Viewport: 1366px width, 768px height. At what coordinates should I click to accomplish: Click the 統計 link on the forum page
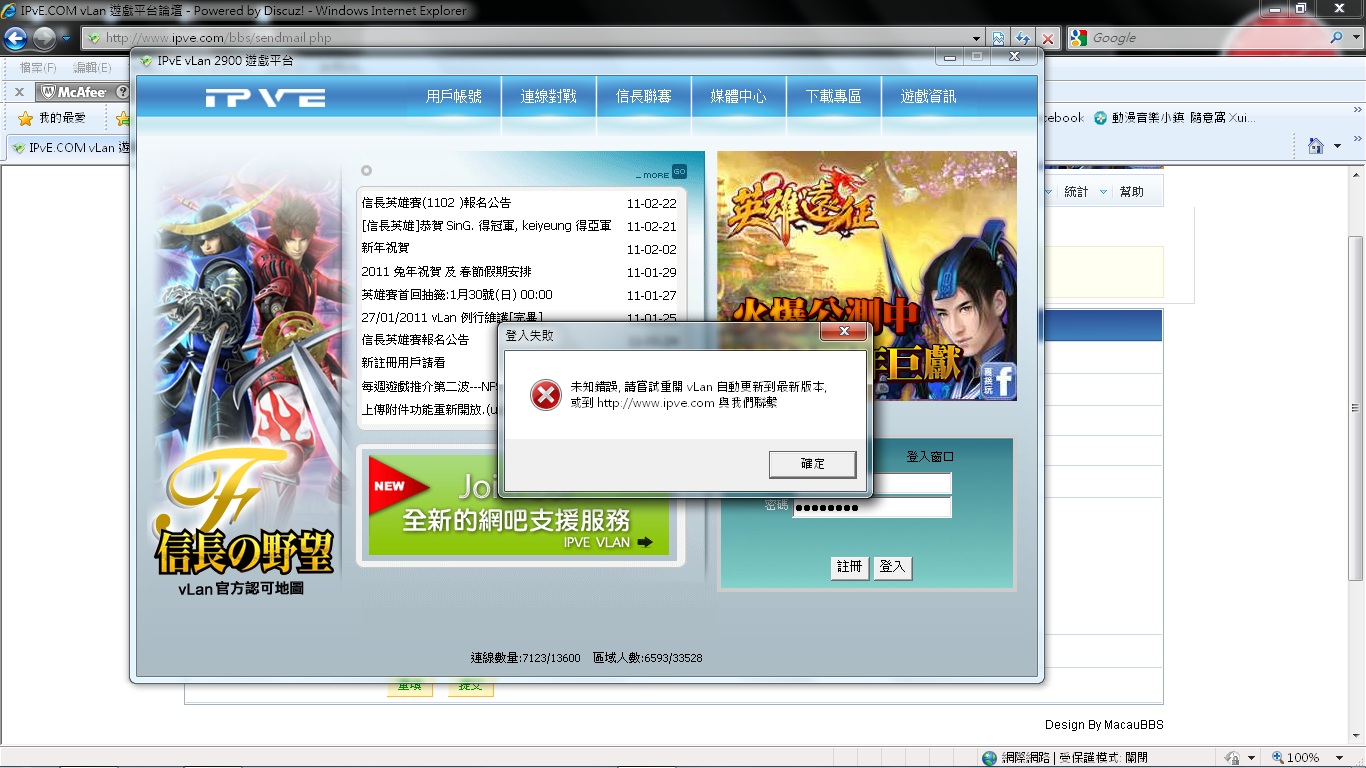1076,191
